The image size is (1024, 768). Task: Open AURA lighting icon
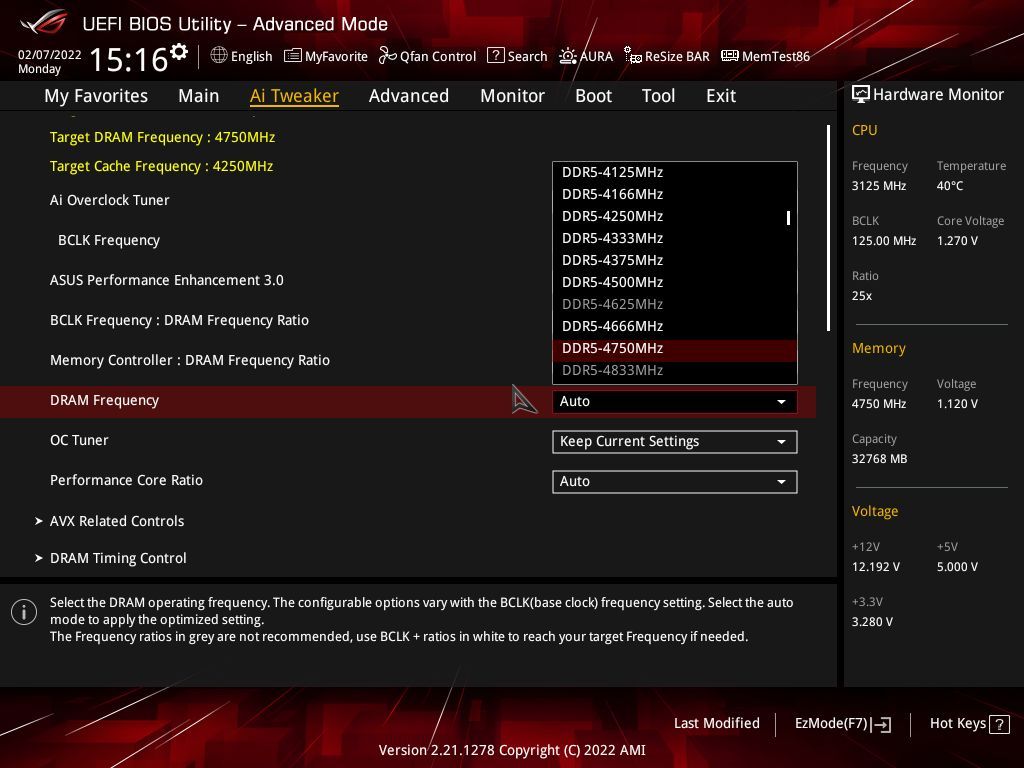[x=568, y=56]
